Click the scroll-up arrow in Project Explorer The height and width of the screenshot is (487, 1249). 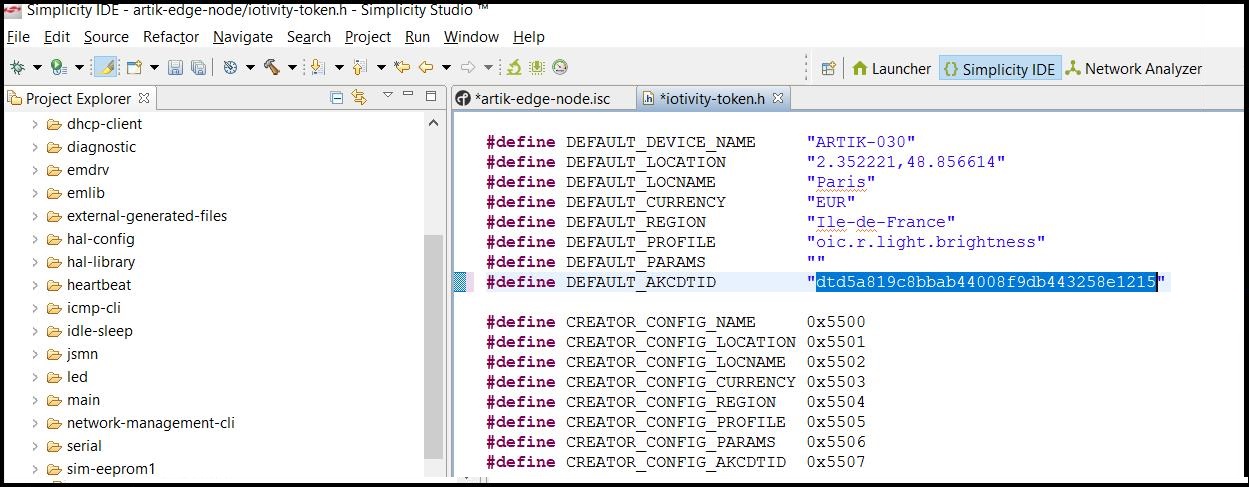[x=433, y=123]
